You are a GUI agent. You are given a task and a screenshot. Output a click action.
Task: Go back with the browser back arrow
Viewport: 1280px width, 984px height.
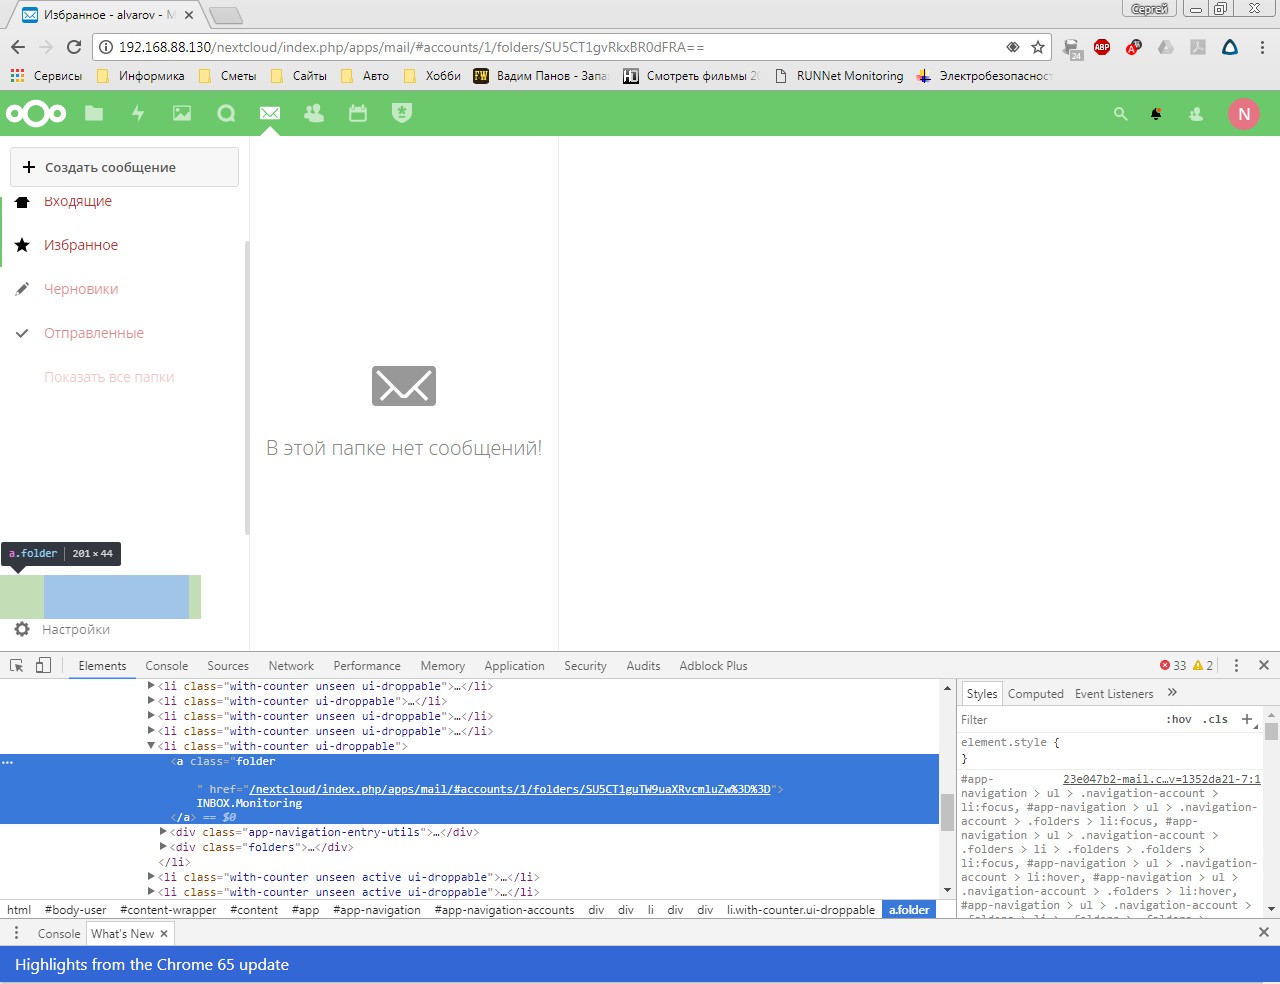pyautogui.click(x=18, y=47)
